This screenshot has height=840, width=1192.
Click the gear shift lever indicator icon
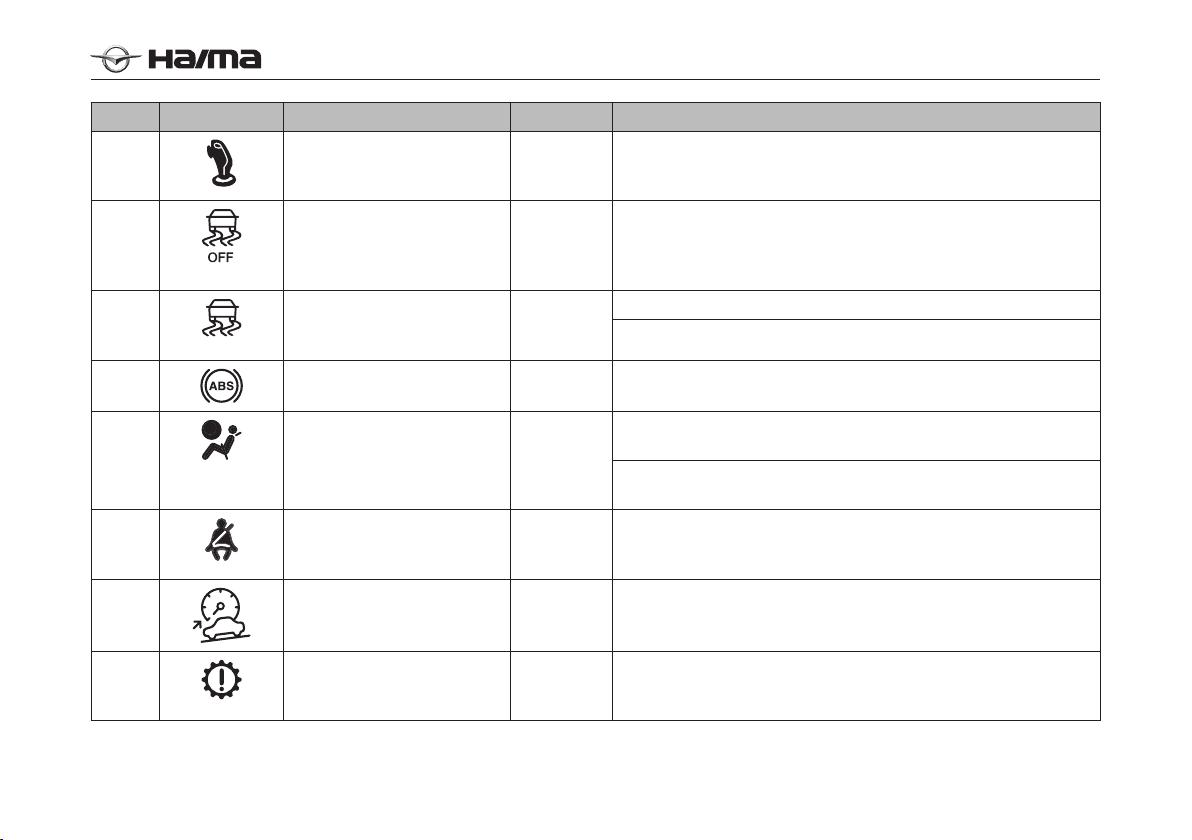[x=222, y=163]
